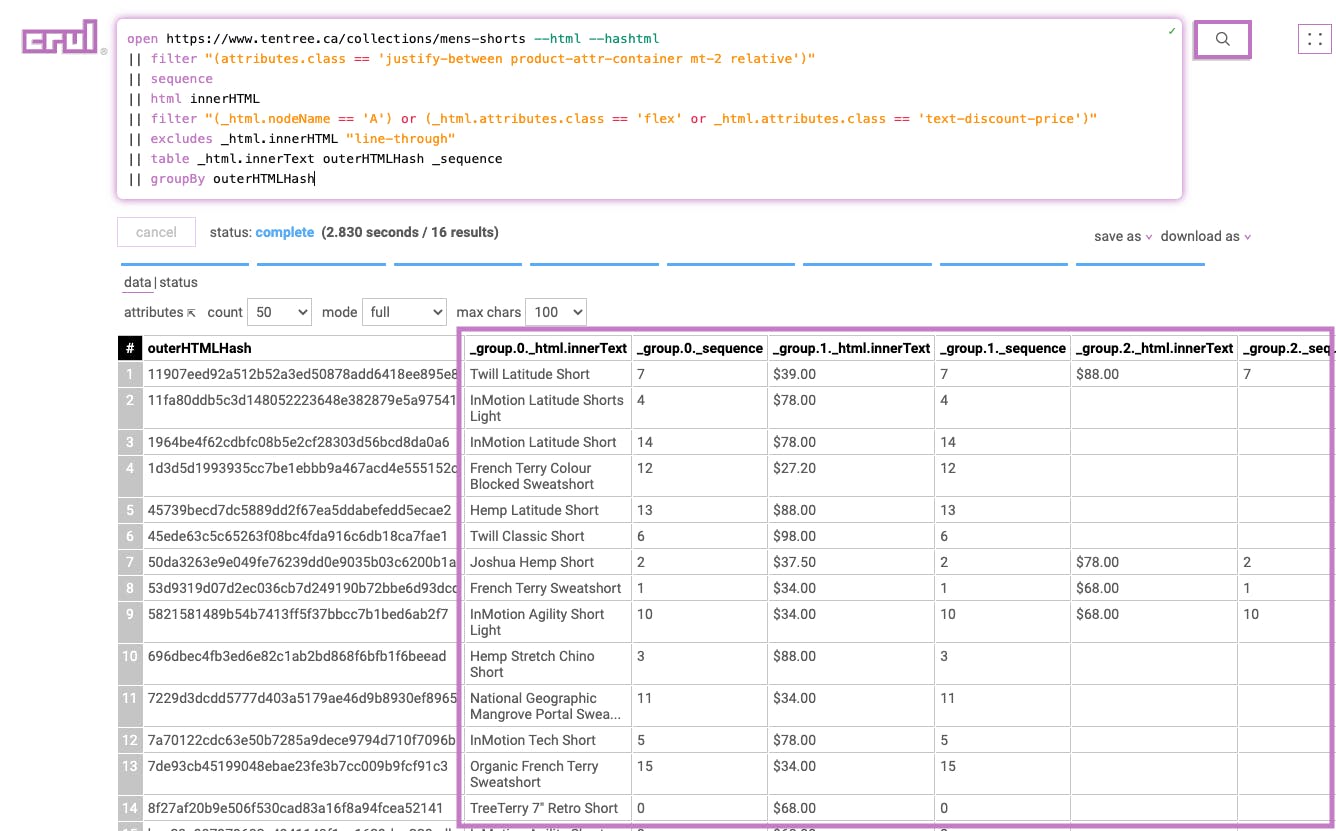1336x831 pixels.
Task: Open the mode dropdown showing full
Action: click(404, 312)
